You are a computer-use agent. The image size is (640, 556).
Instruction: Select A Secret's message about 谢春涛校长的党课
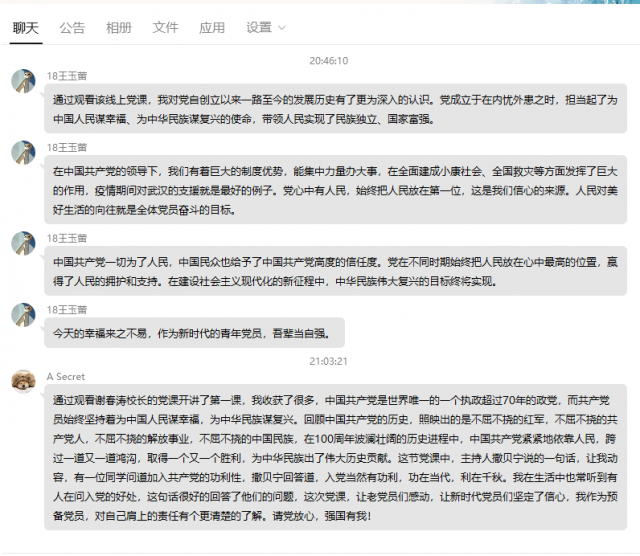click(x=336, y=457)
